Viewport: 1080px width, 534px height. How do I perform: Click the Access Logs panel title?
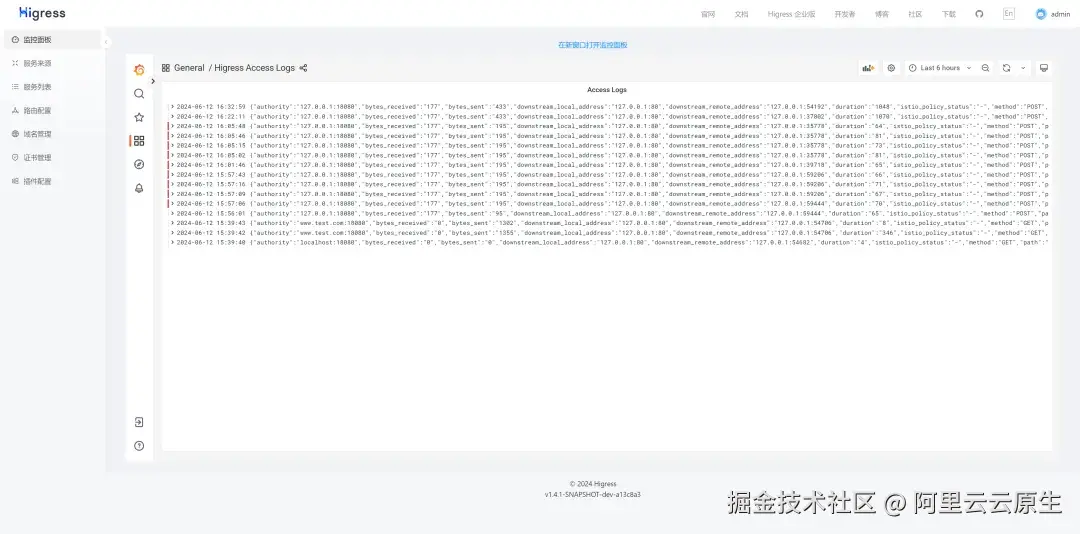pyautogui.click(x=607, y=90)
